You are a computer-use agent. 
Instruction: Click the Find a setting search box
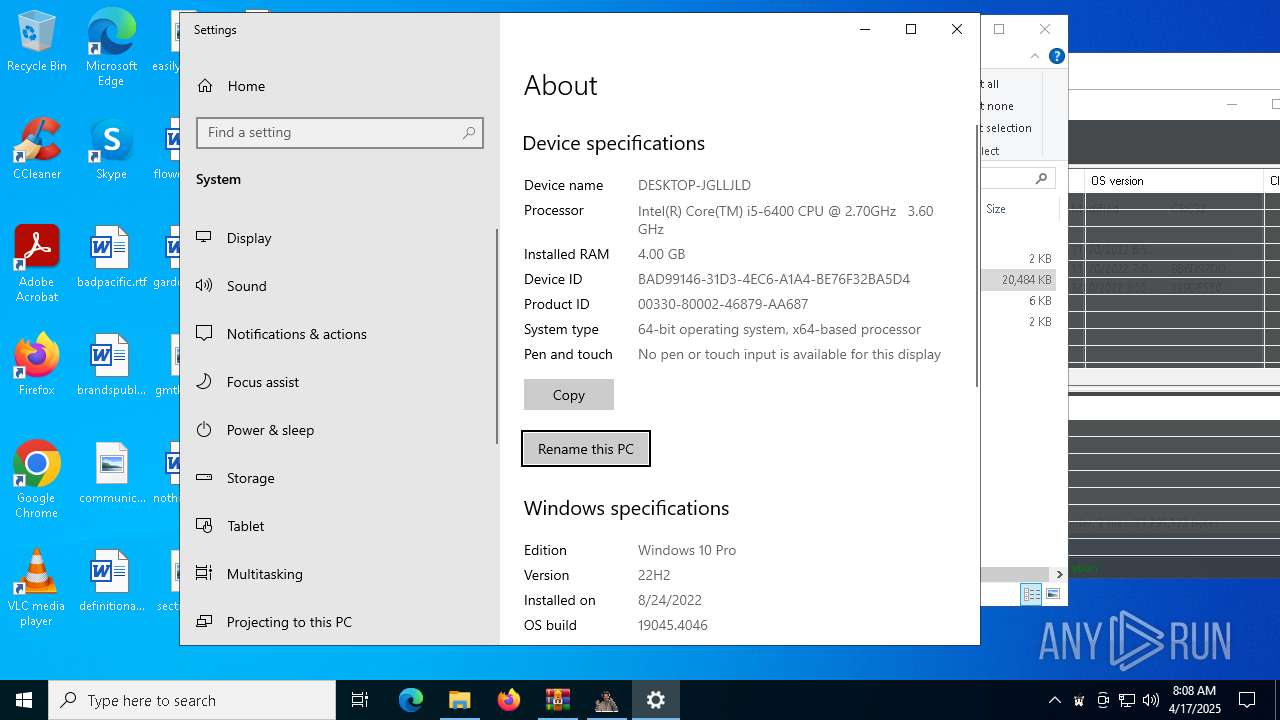(x=340, y=133)
